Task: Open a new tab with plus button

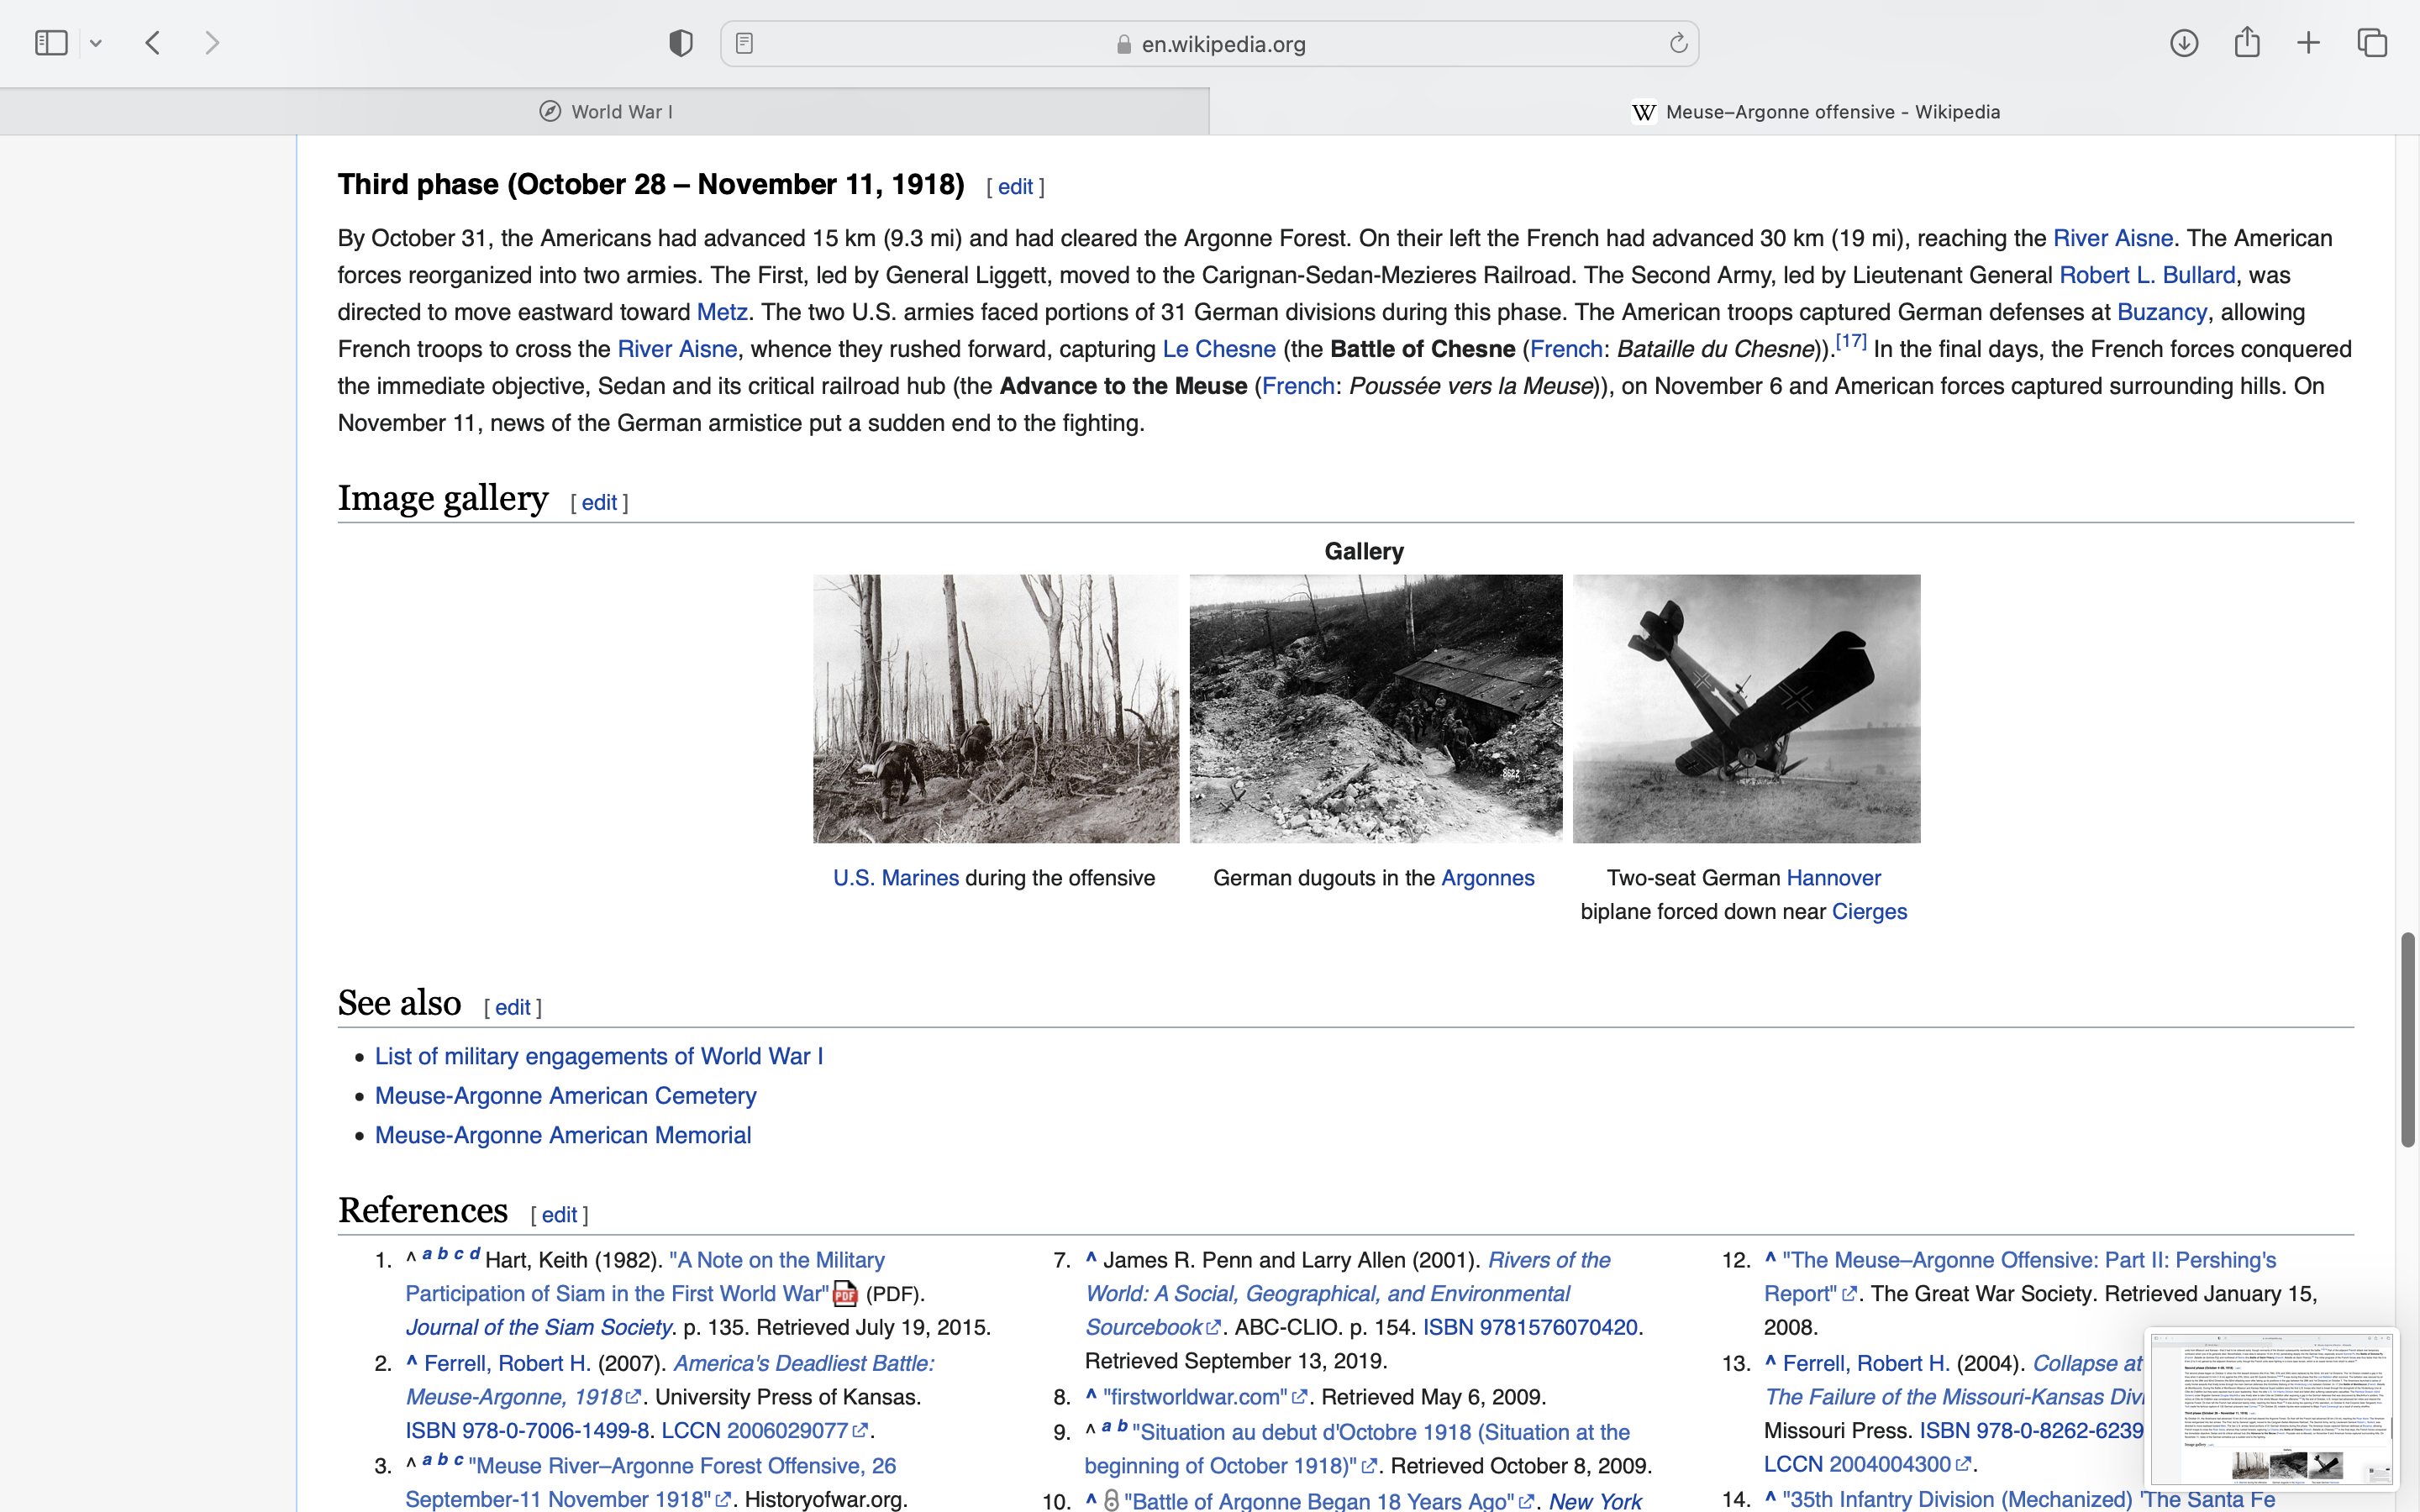Action: [x=2308, y=43]
